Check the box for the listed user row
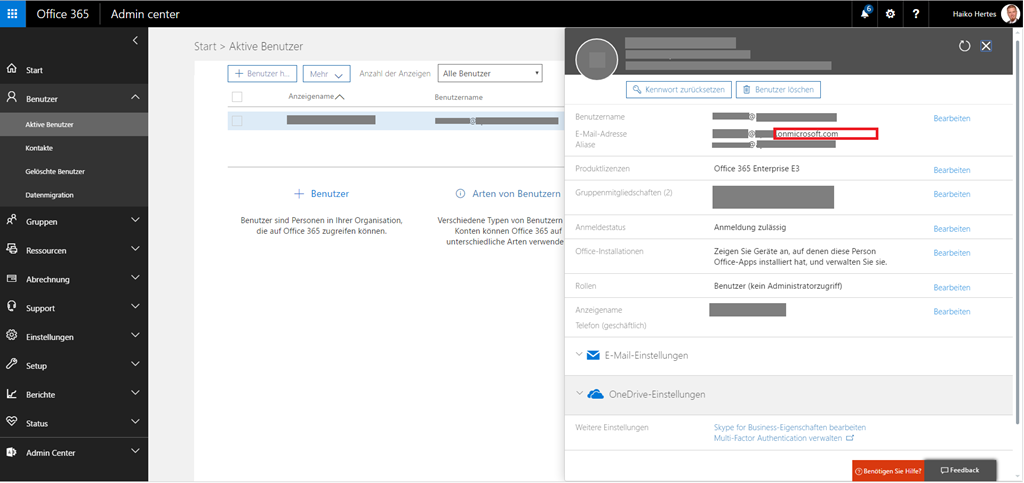This screenshot has width=1024, height=483. (237, 120)
